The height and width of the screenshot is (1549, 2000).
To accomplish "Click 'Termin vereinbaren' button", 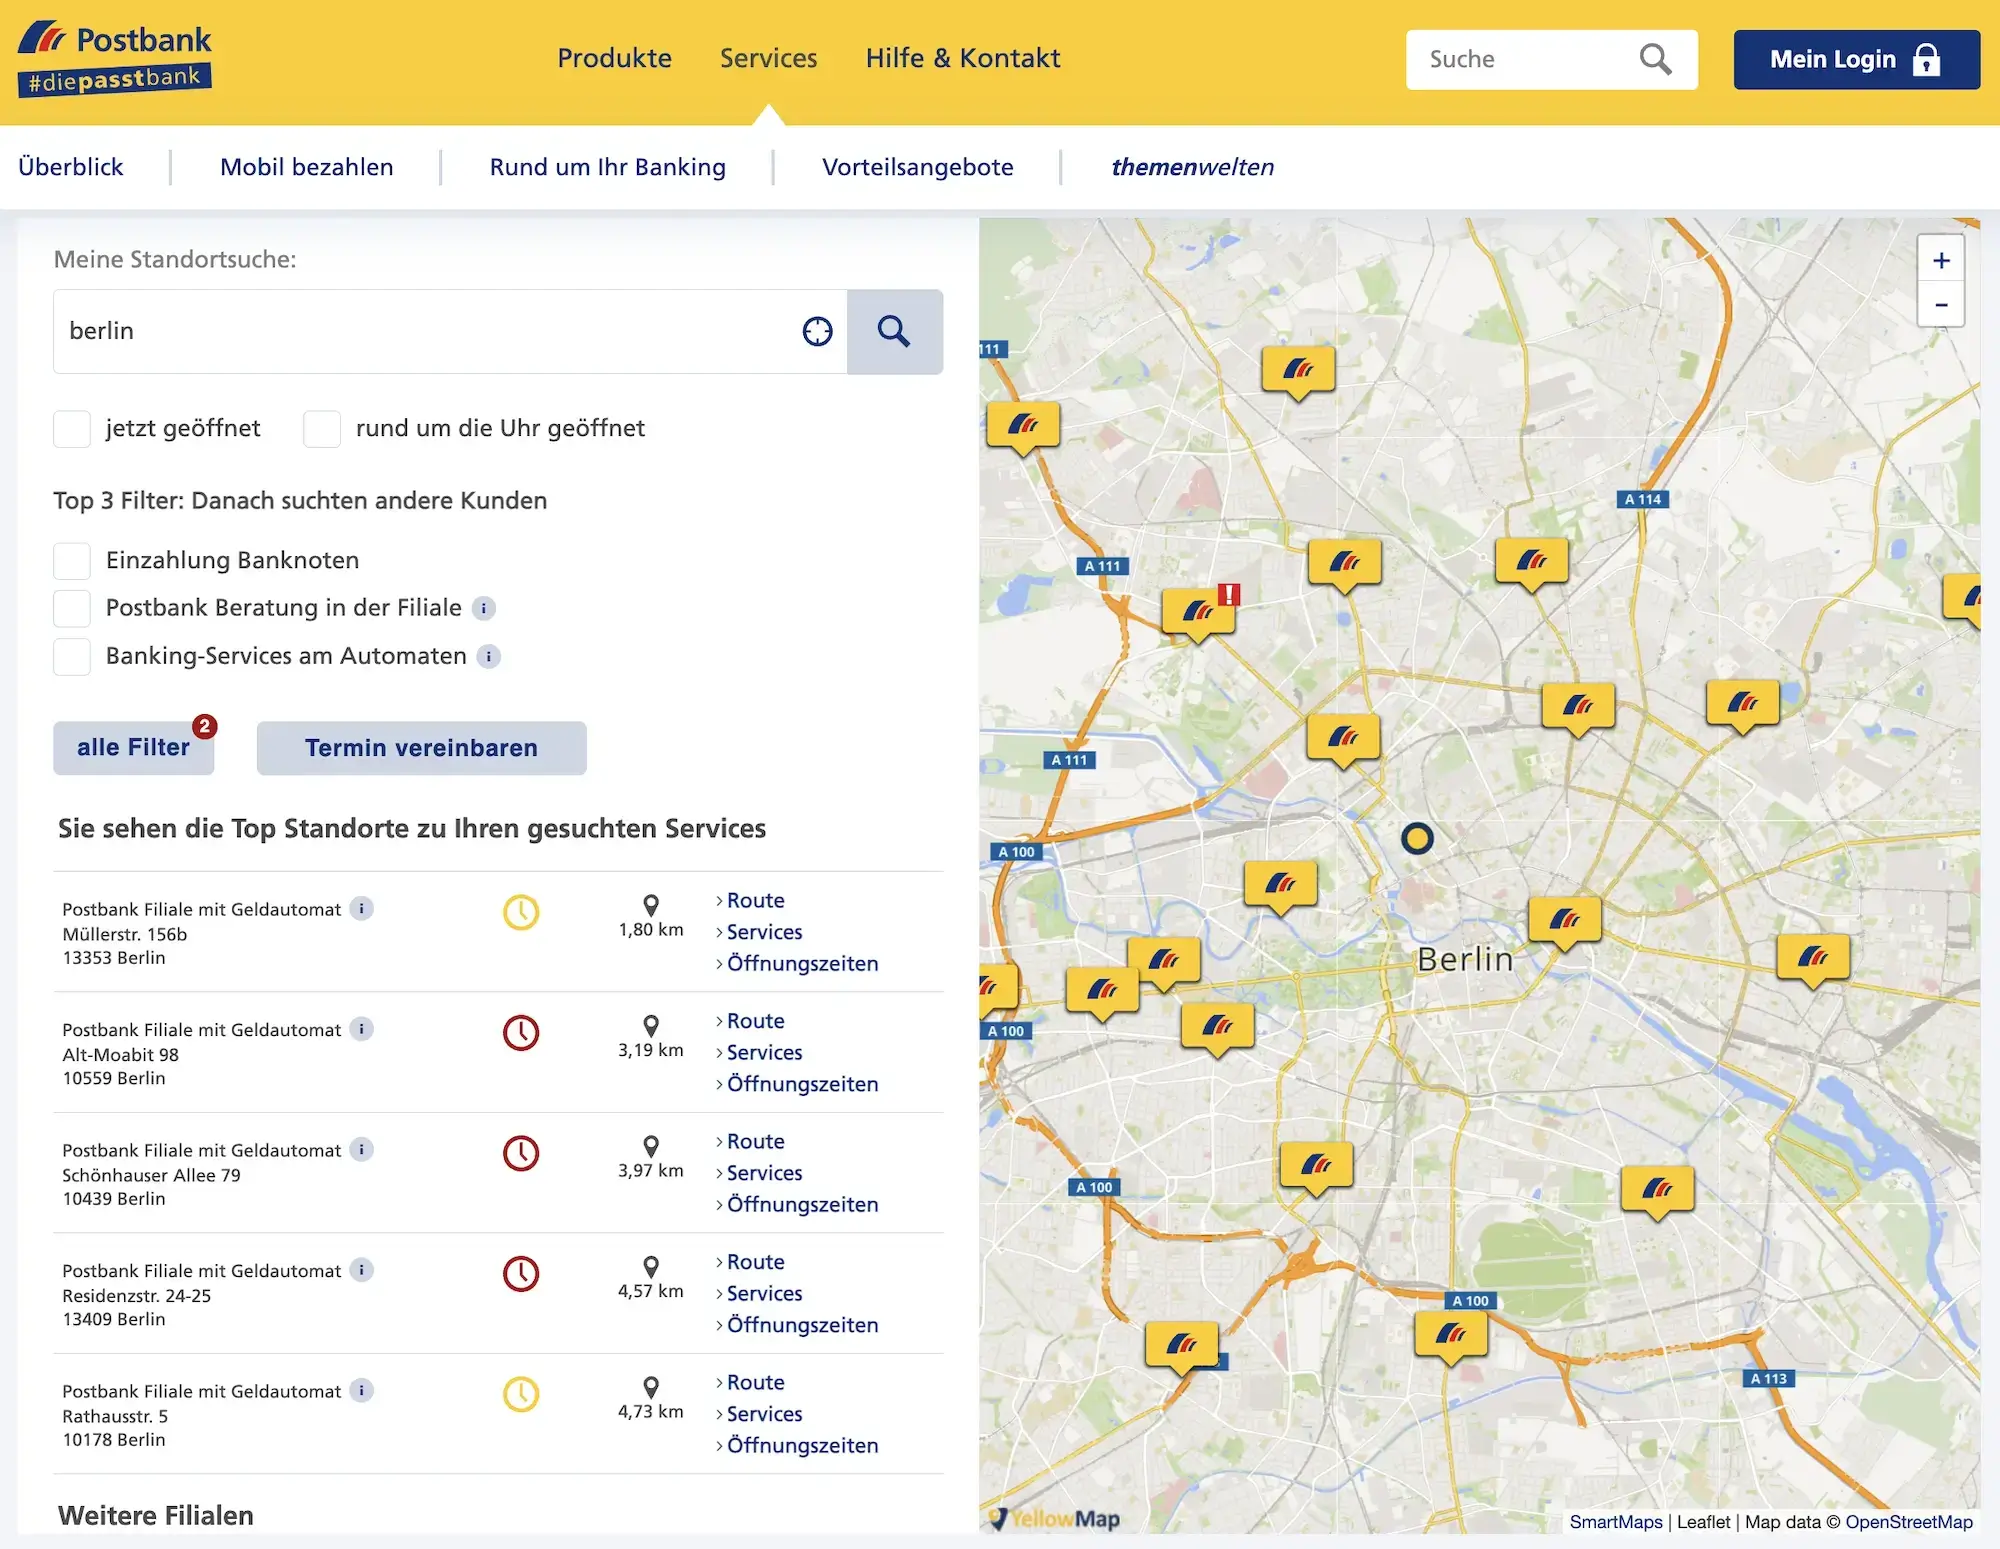I will pyautogui.click(x=421, y=748).
